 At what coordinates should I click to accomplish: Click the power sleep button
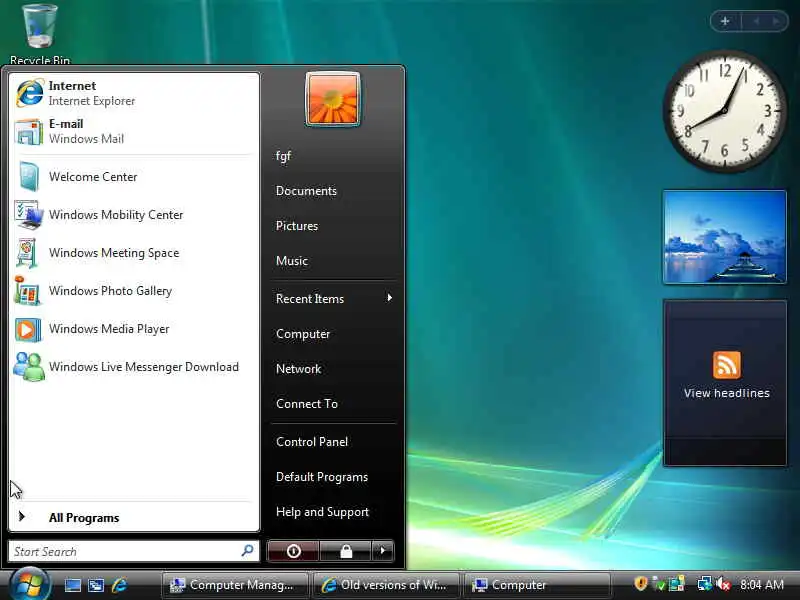point(293,551)
